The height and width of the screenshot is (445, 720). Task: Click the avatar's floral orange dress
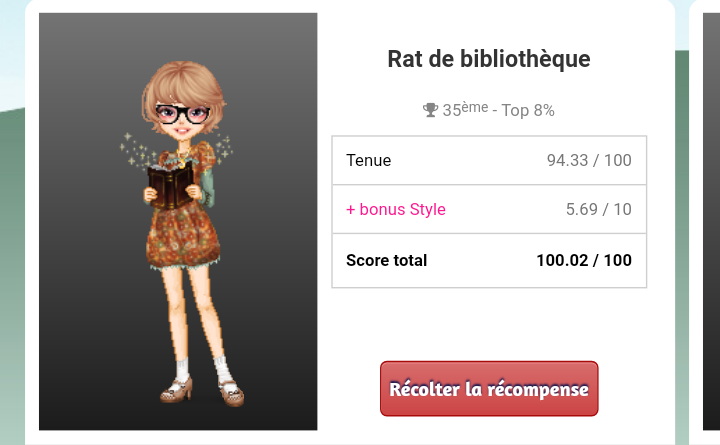183,234
